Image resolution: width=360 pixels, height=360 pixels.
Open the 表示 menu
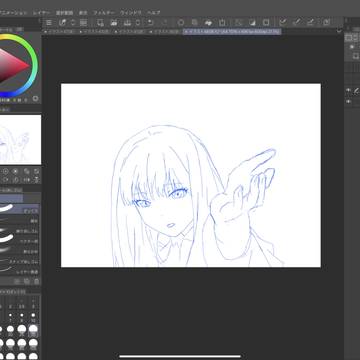tap(83, 13)
